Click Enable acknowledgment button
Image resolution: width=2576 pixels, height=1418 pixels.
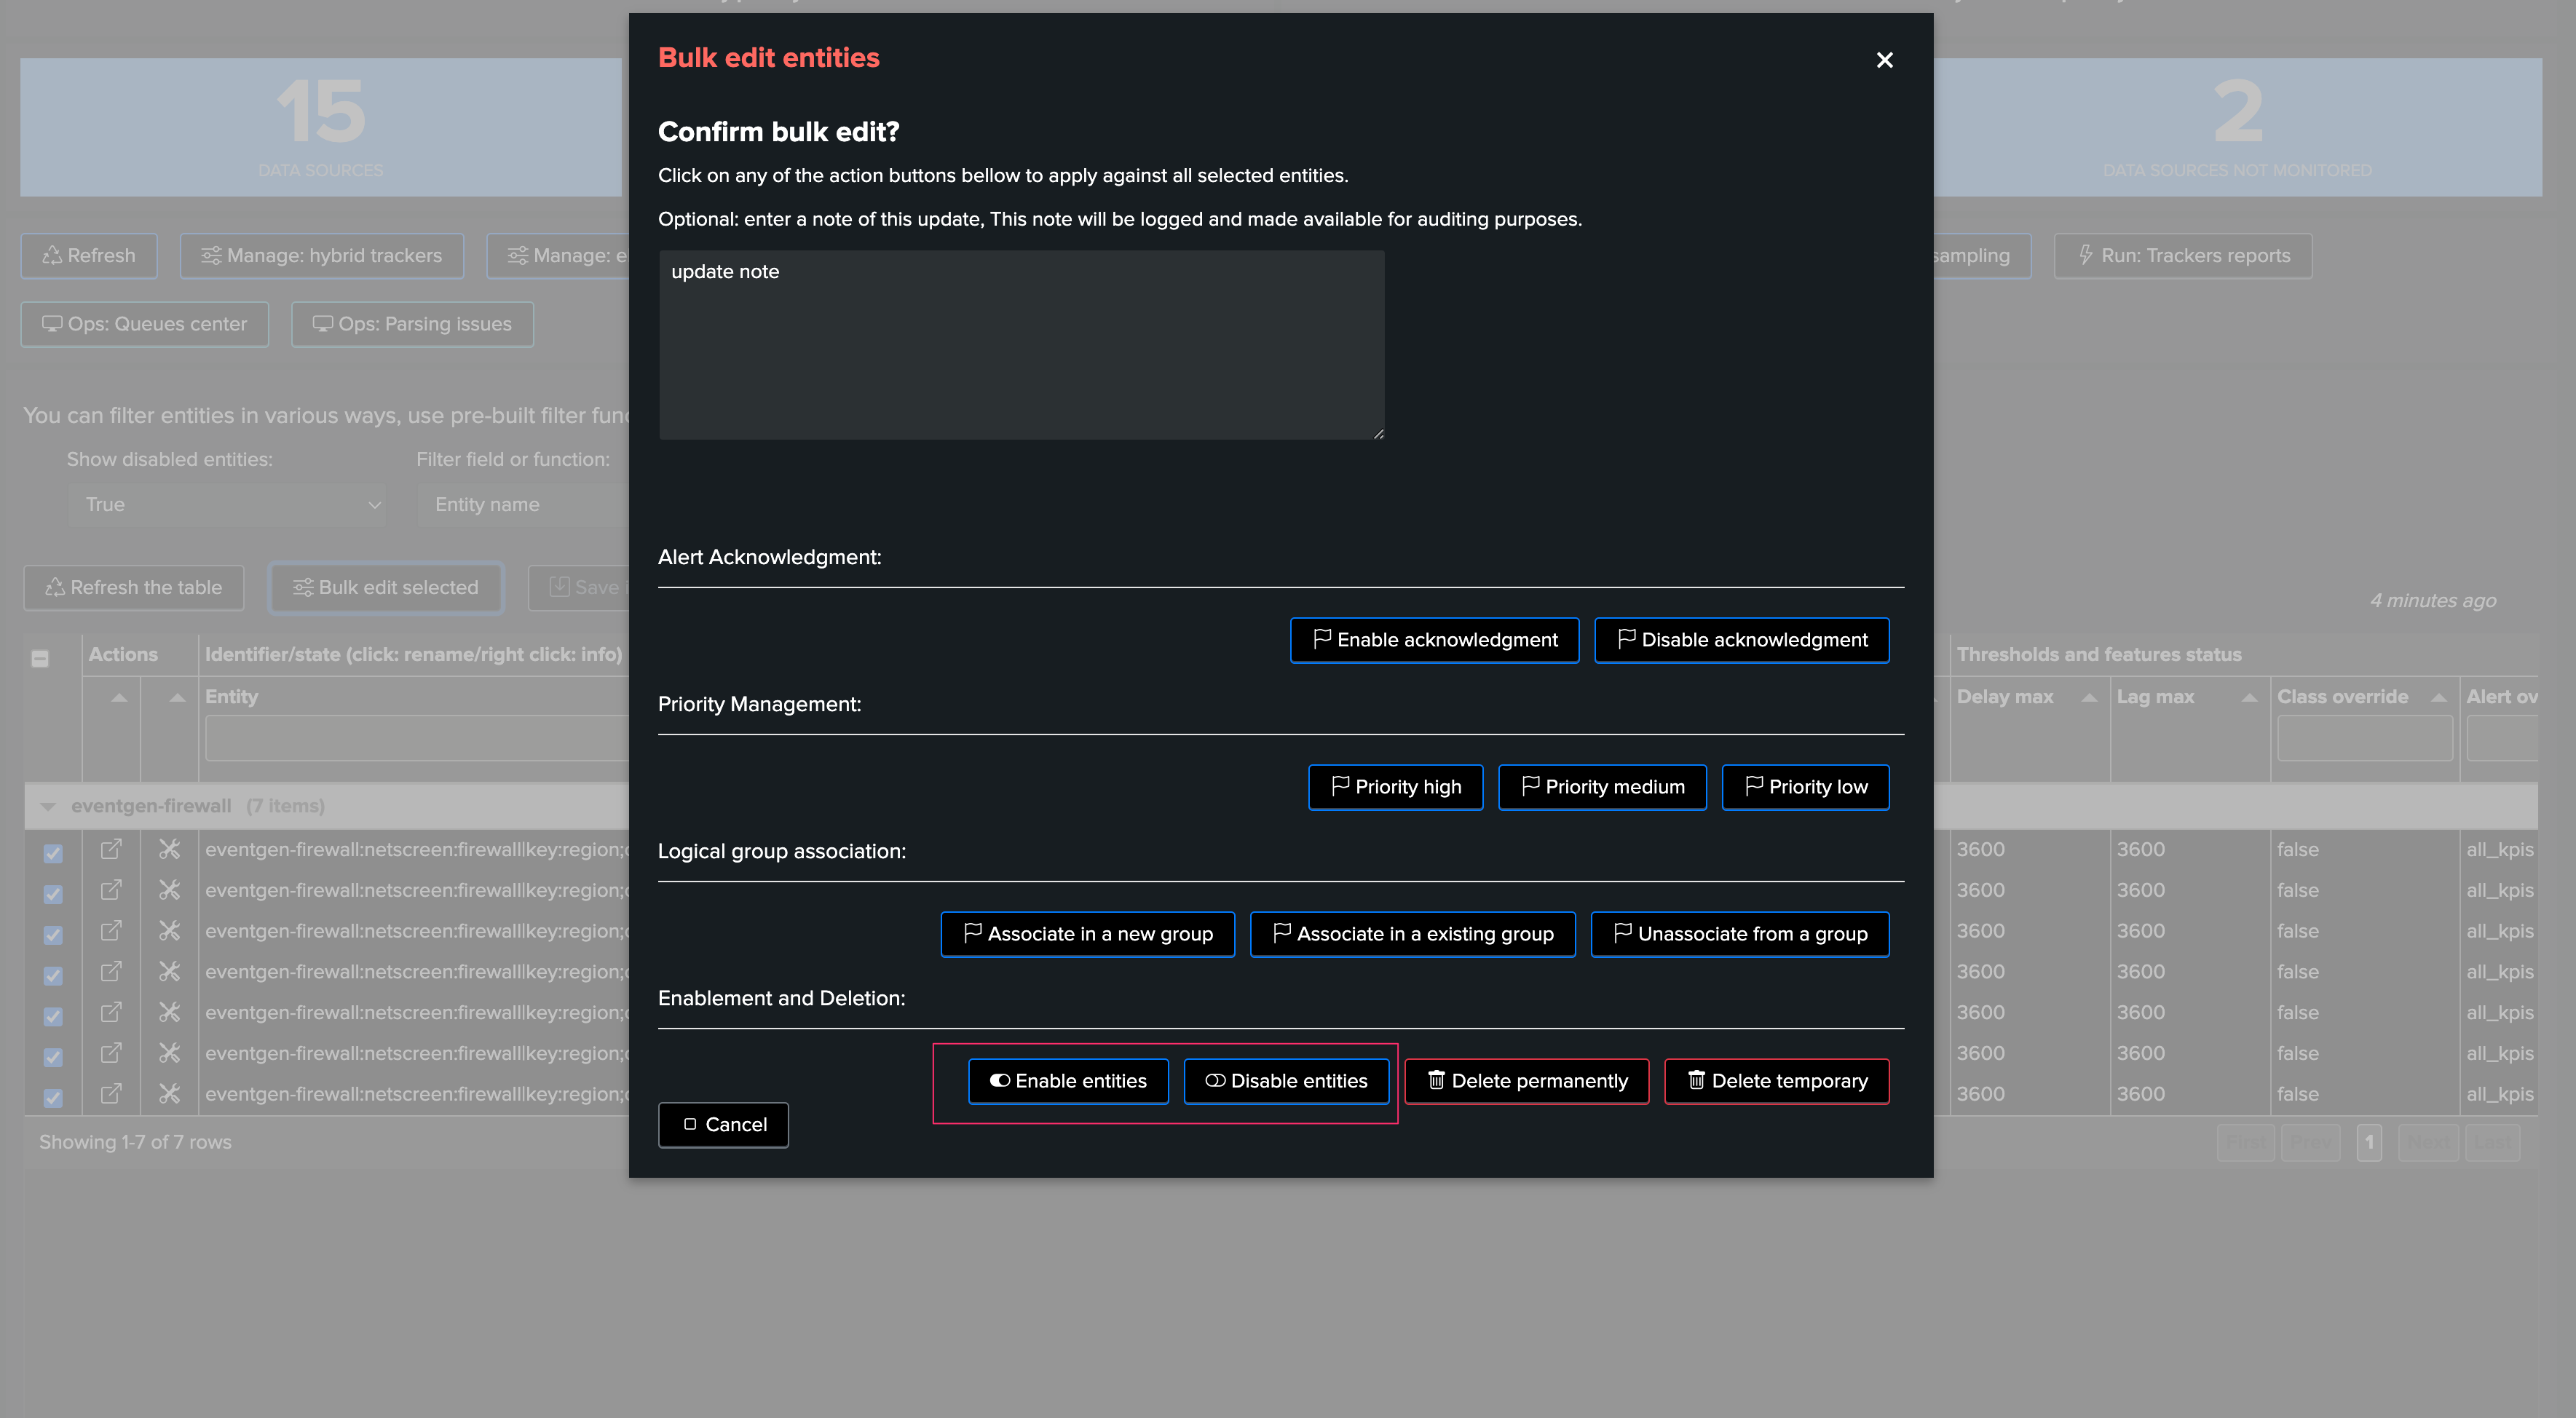(1434, 640)
